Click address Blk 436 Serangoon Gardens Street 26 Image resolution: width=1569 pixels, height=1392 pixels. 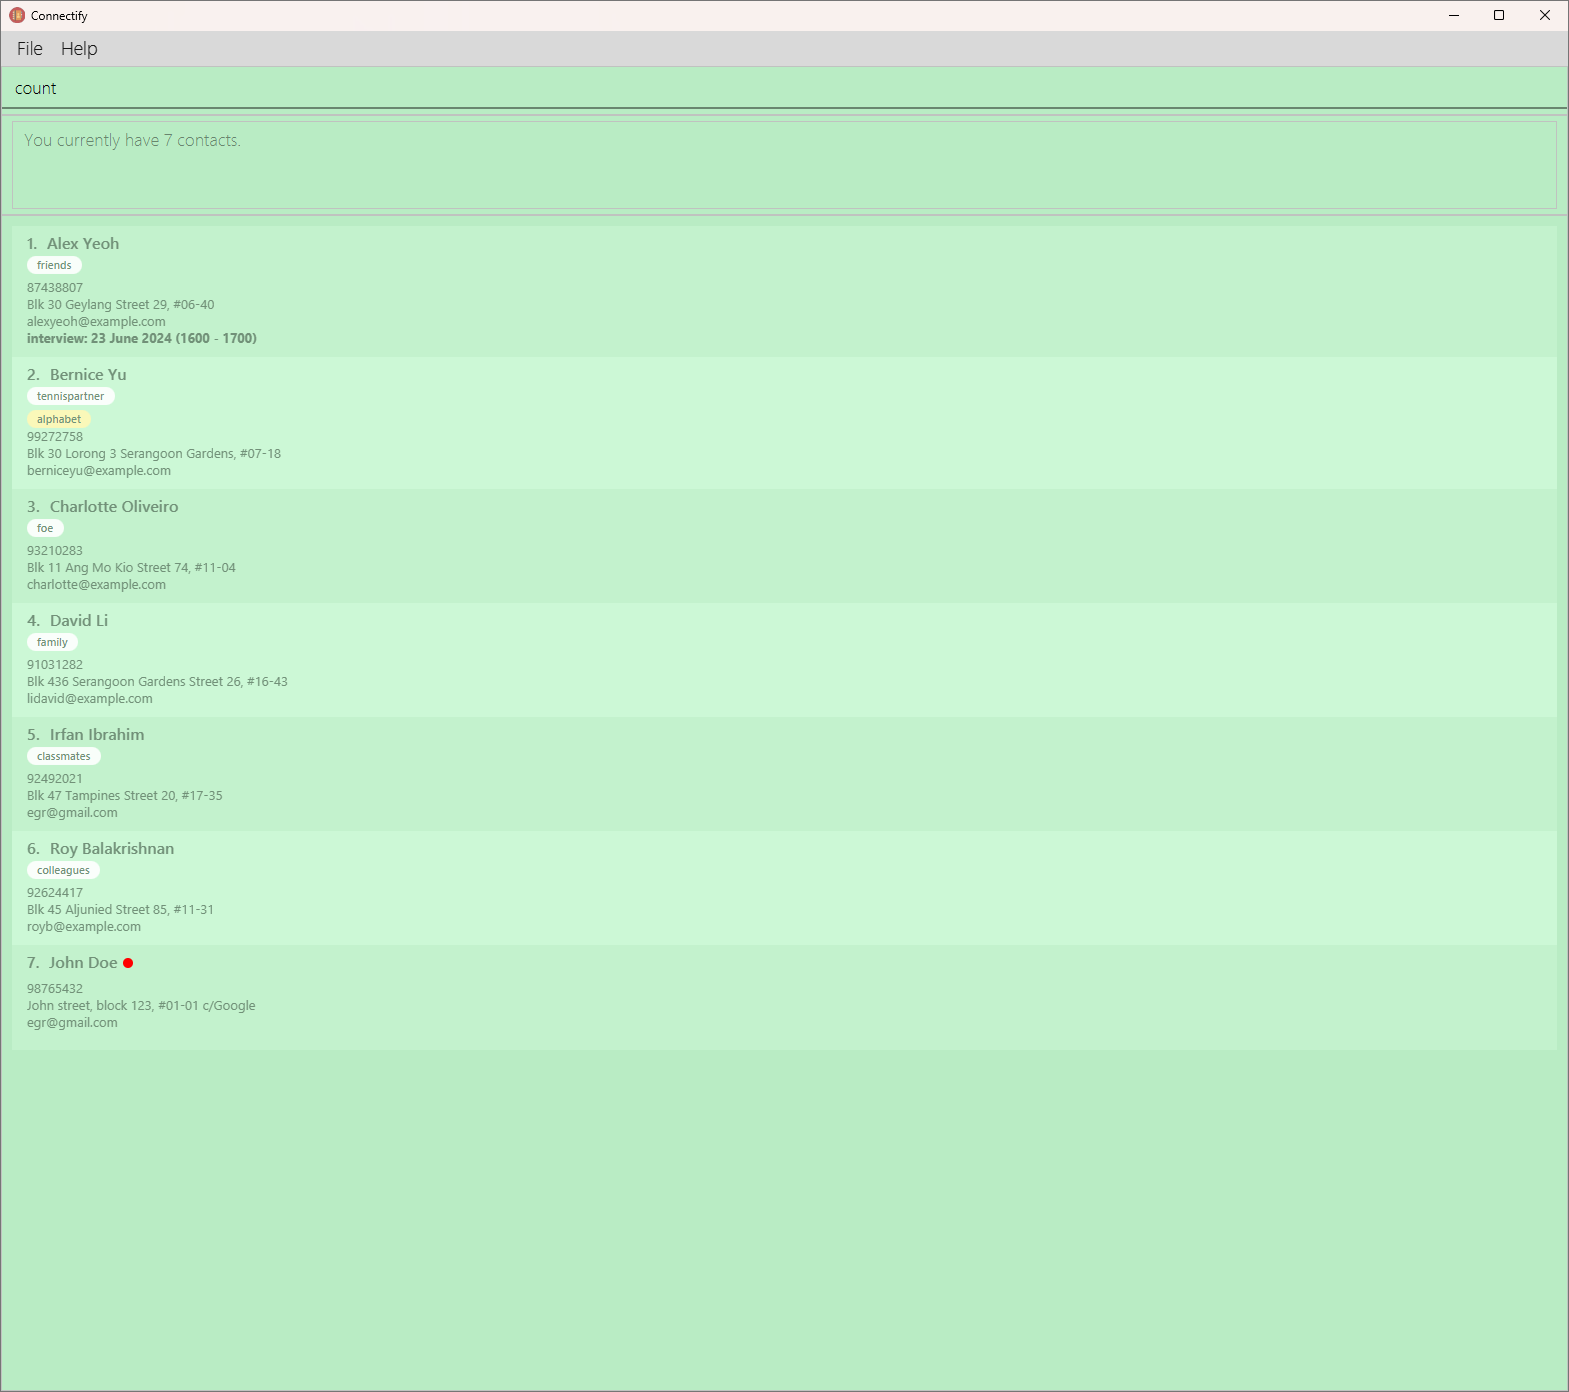coord(157,682)
